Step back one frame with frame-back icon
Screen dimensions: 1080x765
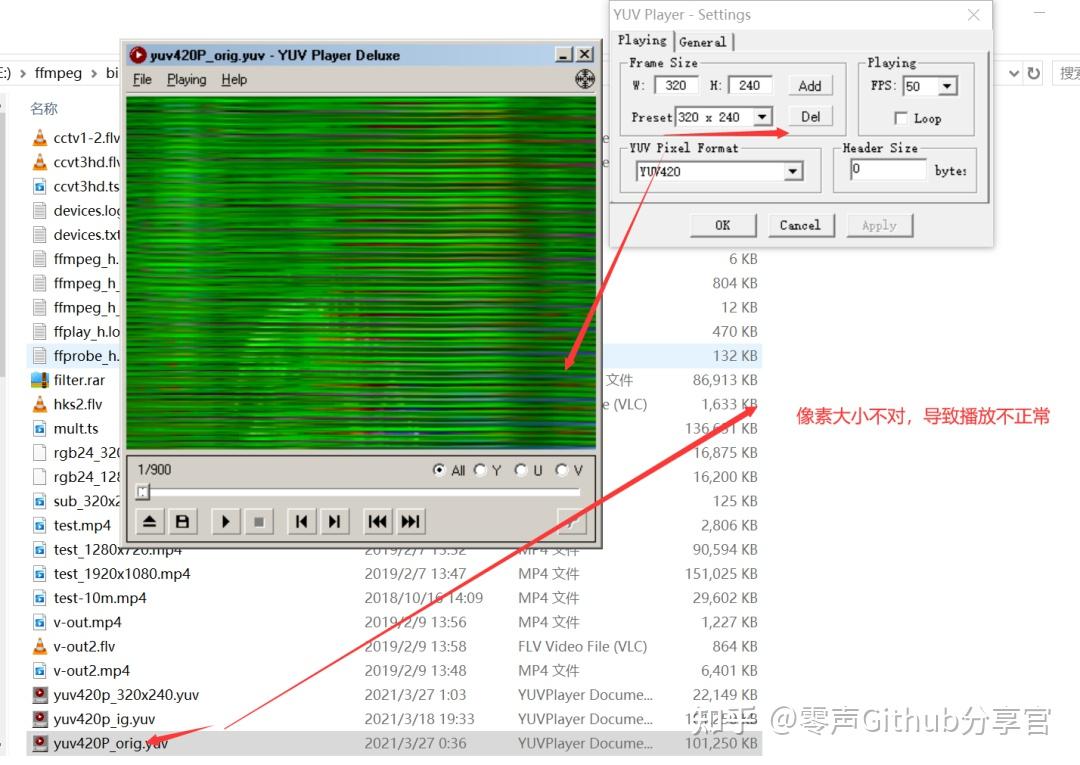301,521
